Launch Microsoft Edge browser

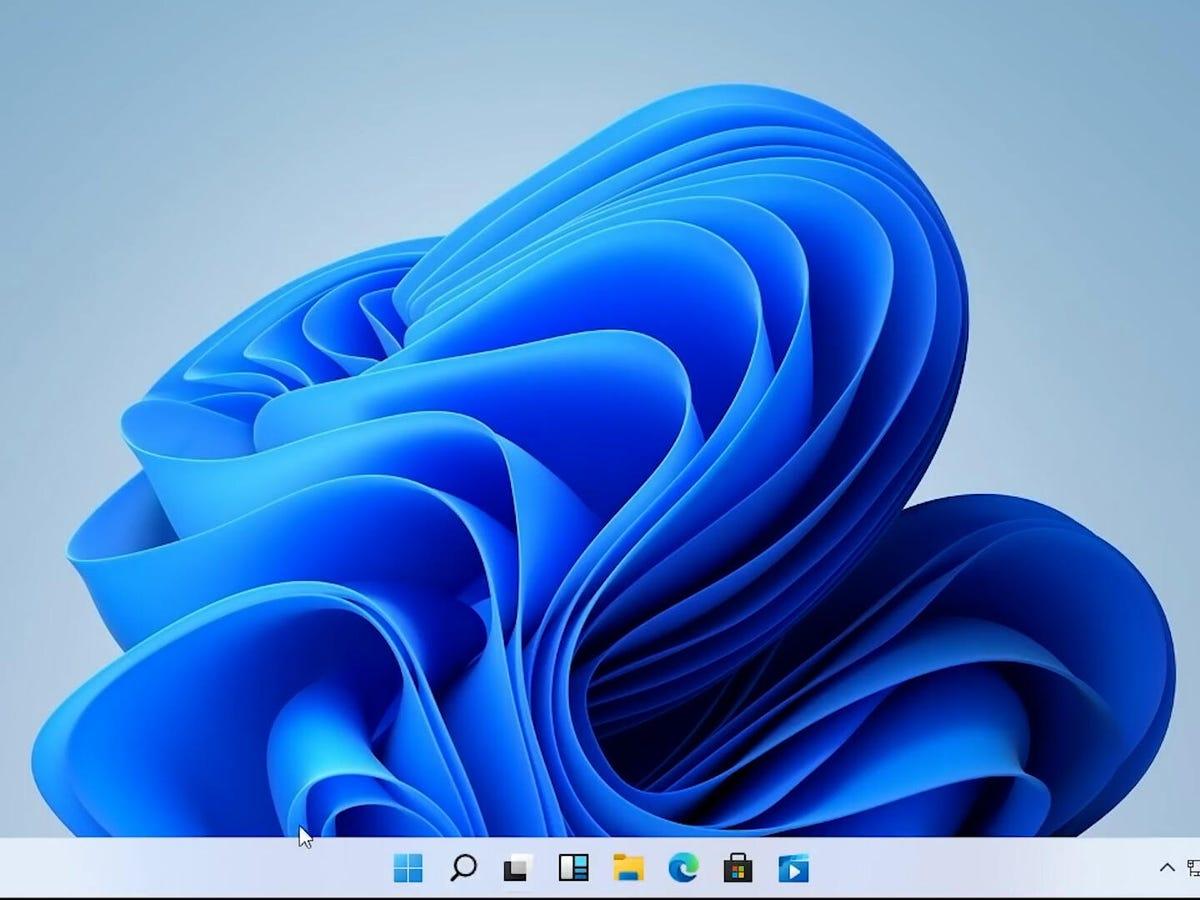pyautogui.click(x=683, y=868)
